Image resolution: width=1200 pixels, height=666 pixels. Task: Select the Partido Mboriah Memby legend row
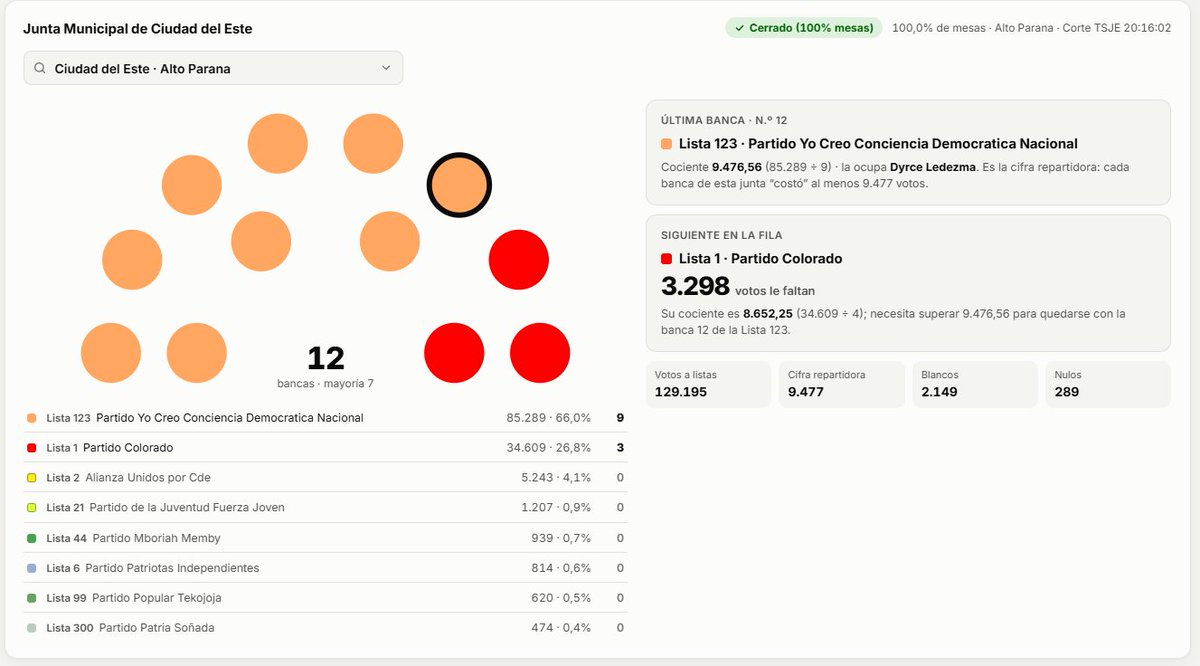325,538
